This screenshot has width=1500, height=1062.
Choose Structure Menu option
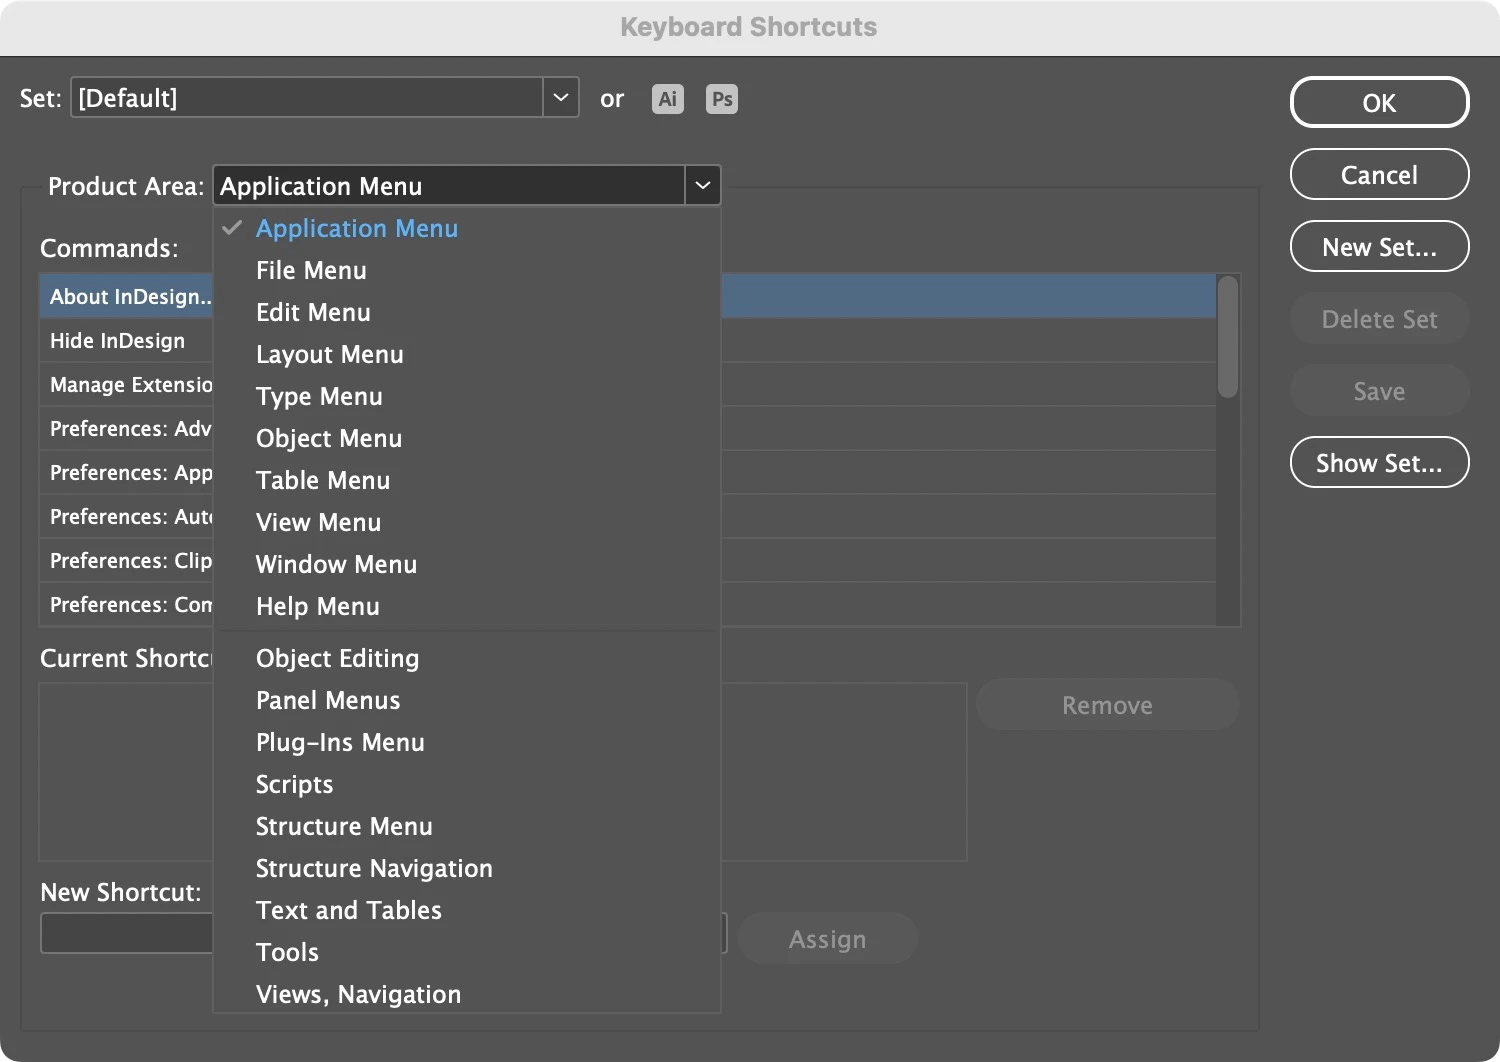[467, 827]
